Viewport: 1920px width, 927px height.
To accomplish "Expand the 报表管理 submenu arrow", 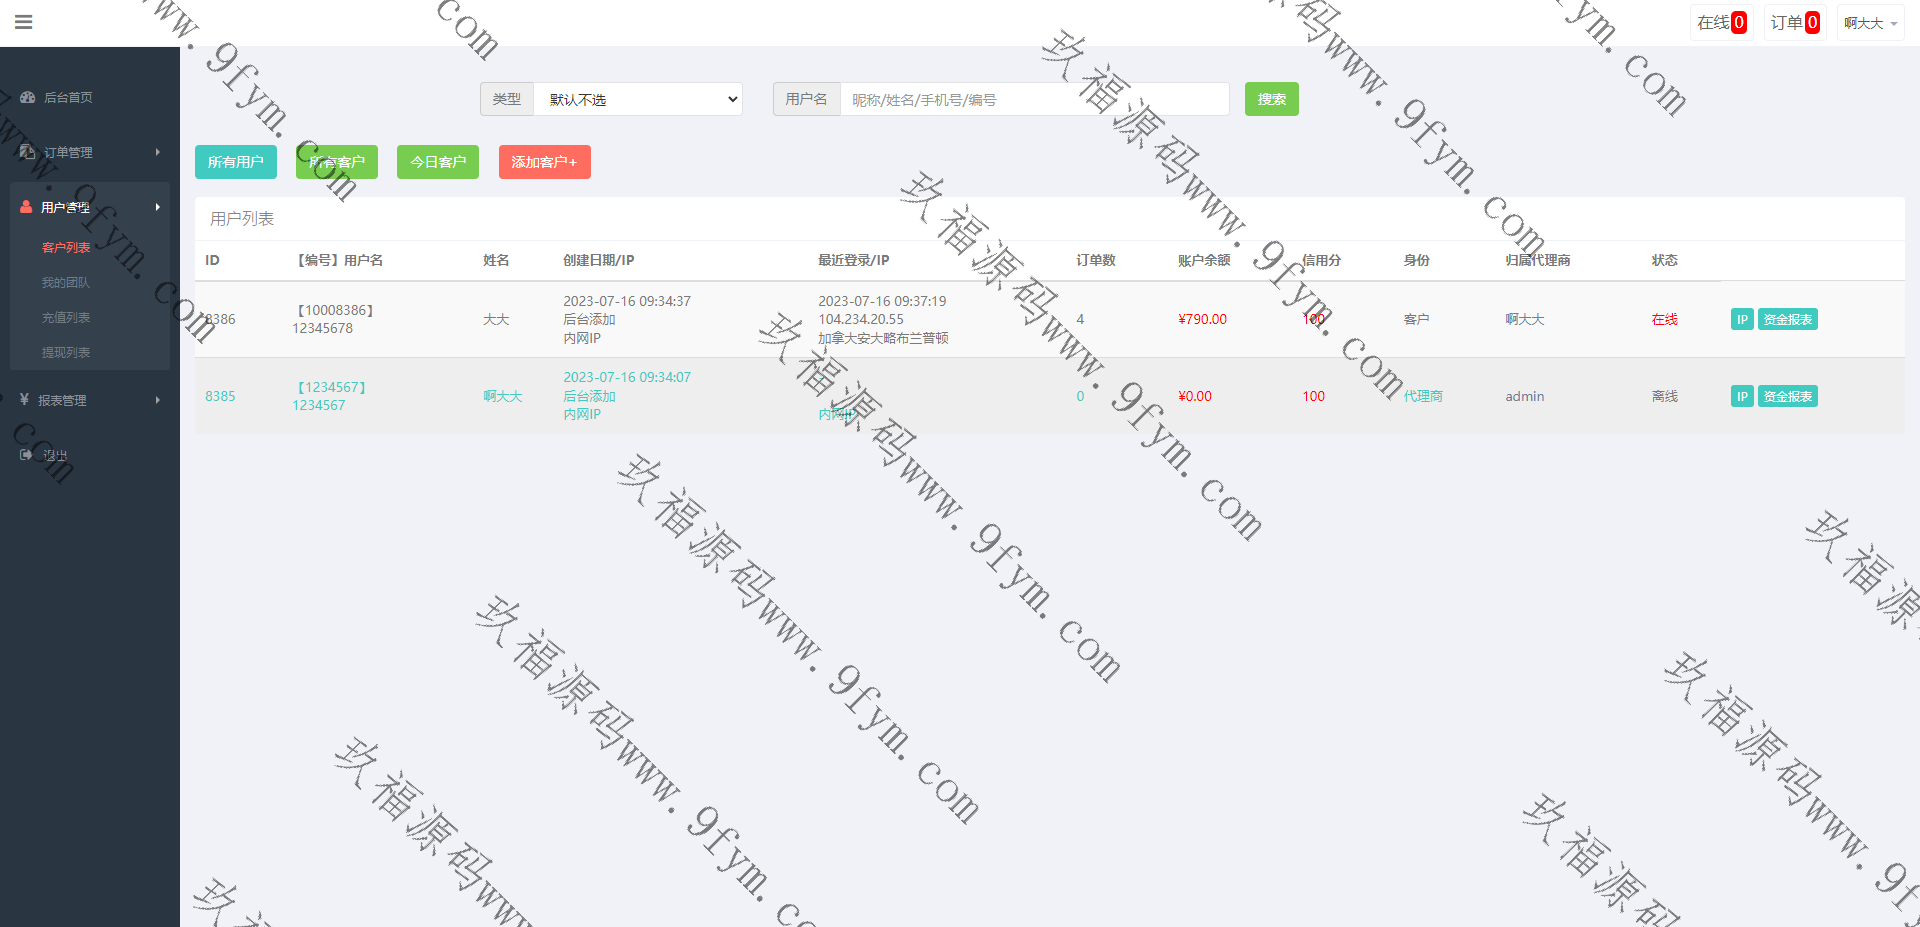I will pyautogui.click(x=158, y=400).
